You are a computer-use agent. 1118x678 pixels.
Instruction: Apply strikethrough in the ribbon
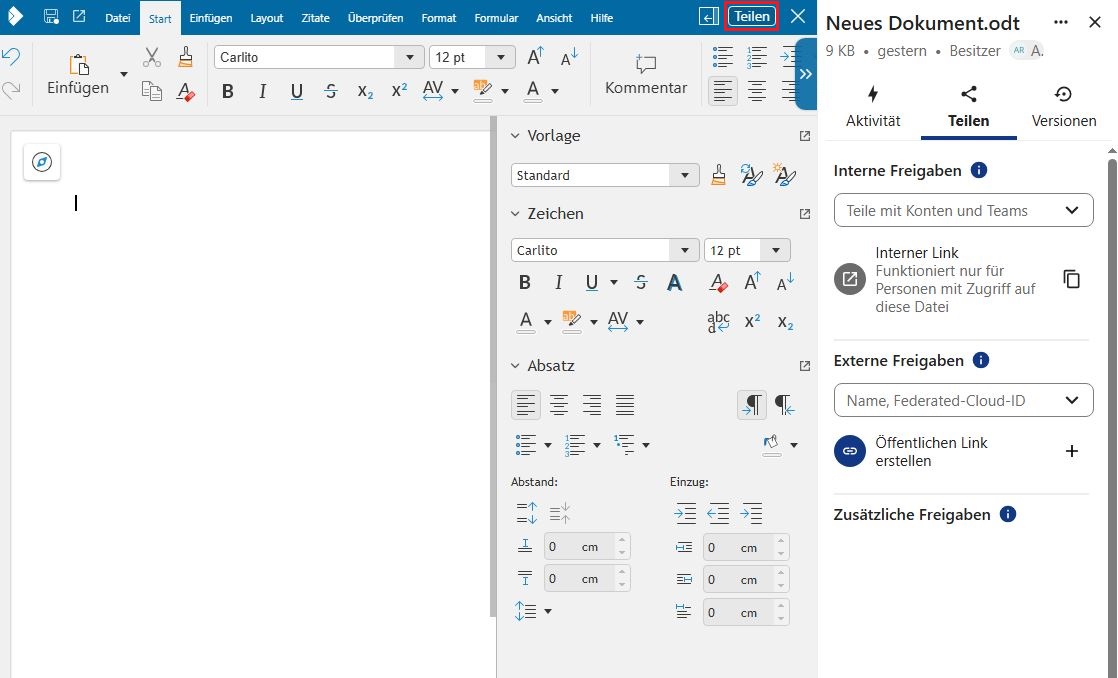coord(331,91)
